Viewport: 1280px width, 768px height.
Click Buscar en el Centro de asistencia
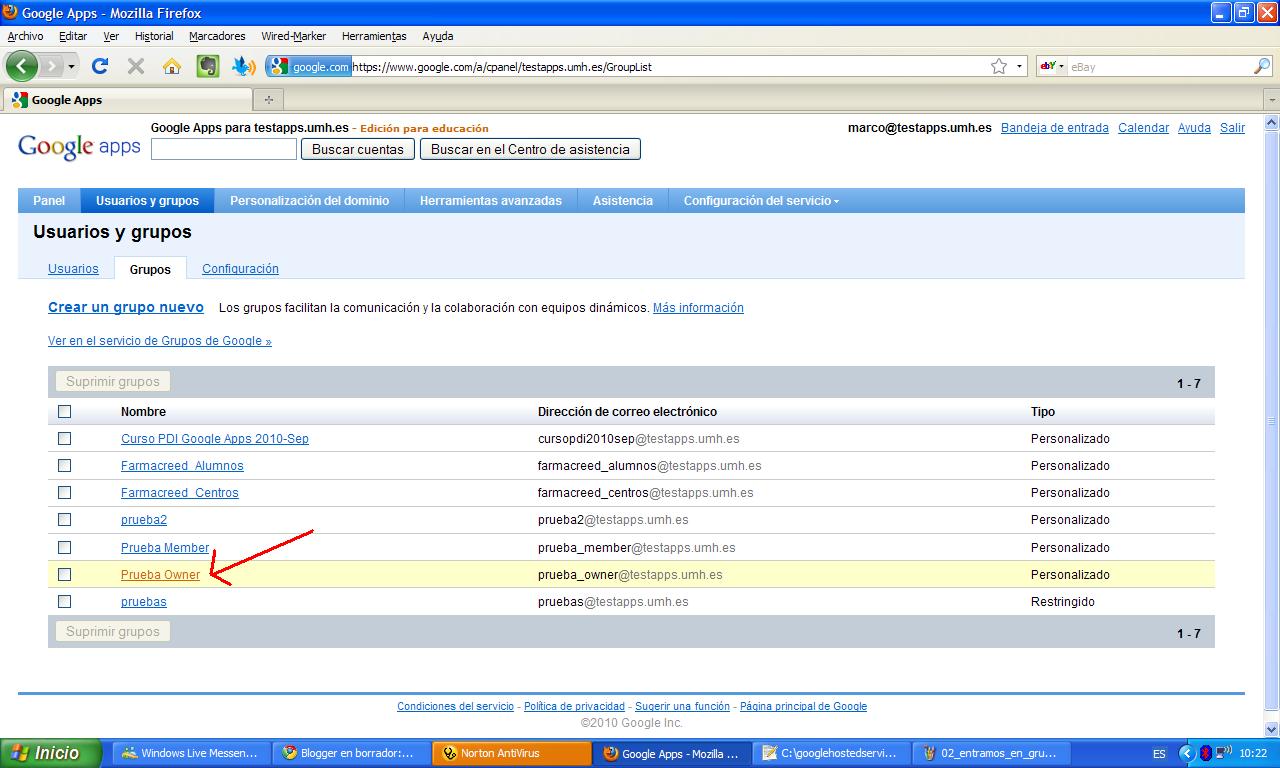[530, 149]
